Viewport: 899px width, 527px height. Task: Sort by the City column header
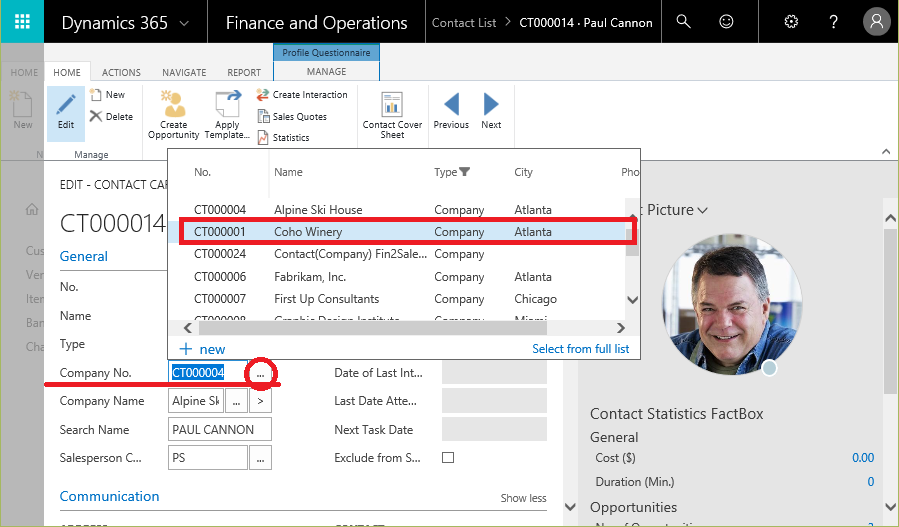(523, 172)
